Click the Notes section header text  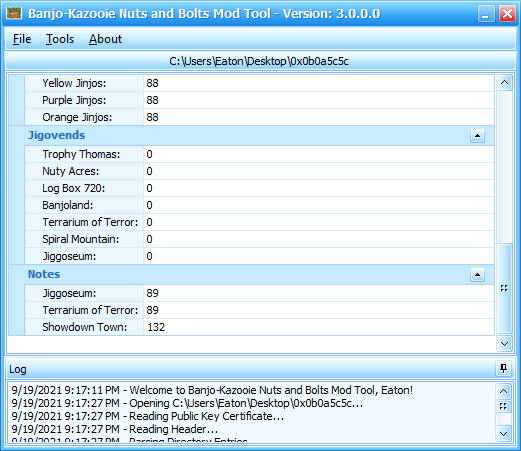(x=44, y=274)
